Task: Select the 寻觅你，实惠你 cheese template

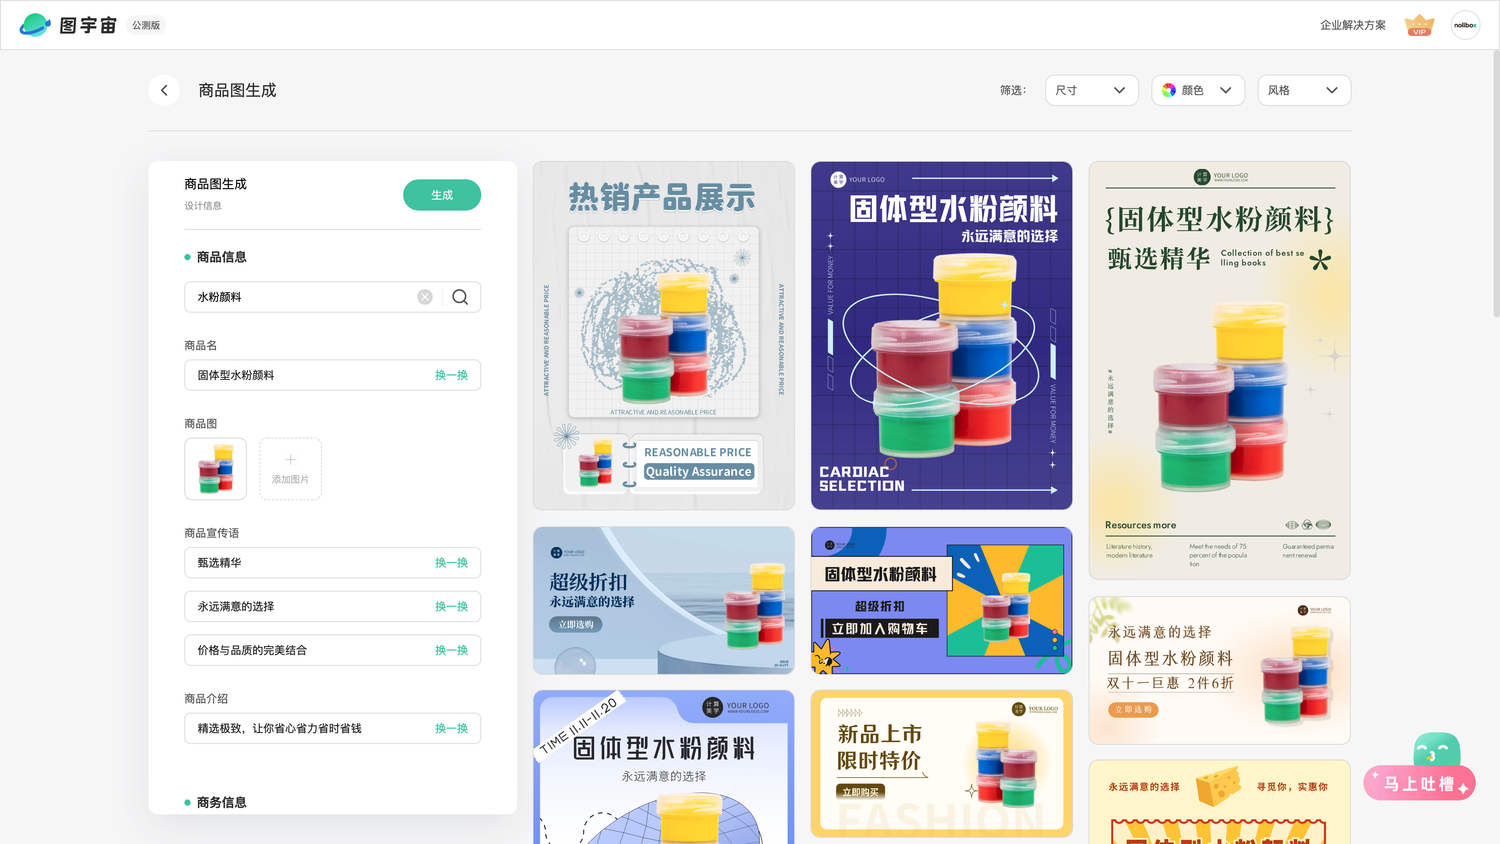Action: [x=1220, y=802]
